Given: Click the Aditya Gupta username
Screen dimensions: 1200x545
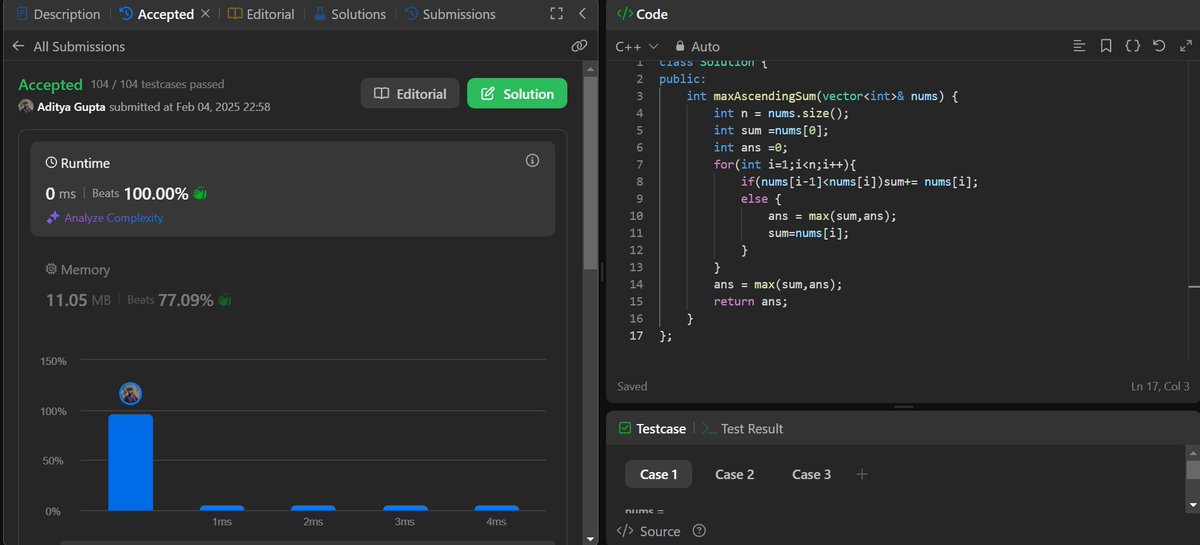Looking at the screenshot, I should (x=70, y=106).
